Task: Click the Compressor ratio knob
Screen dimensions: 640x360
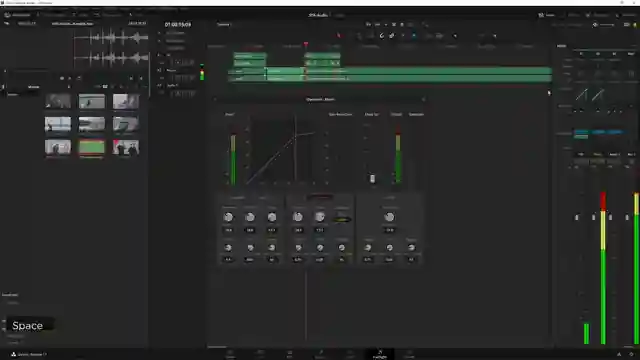Action: [320, 217]
